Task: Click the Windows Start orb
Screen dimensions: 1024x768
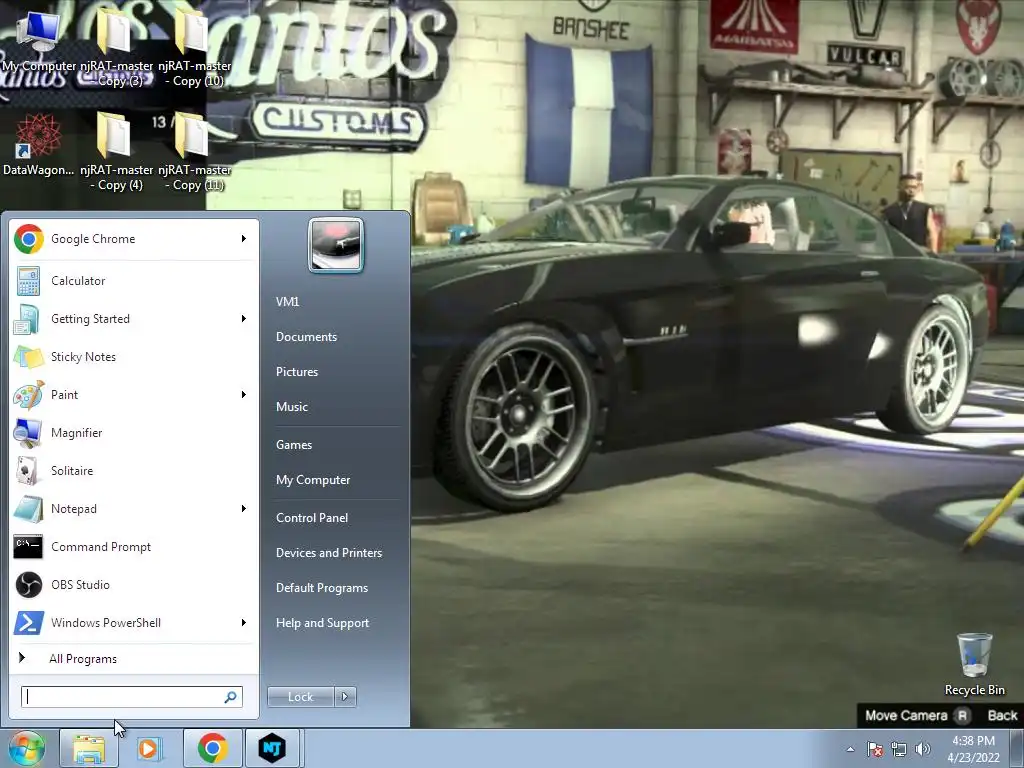Action: click(x=27, y=748)
